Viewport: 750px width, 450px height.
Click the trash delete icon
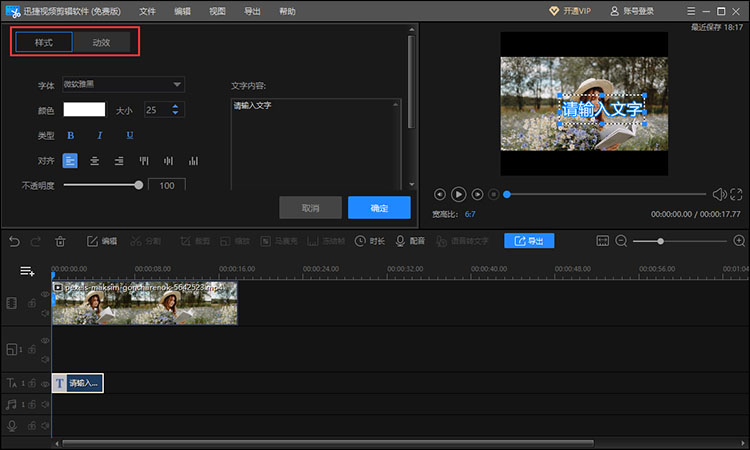[x=60, y=241]
